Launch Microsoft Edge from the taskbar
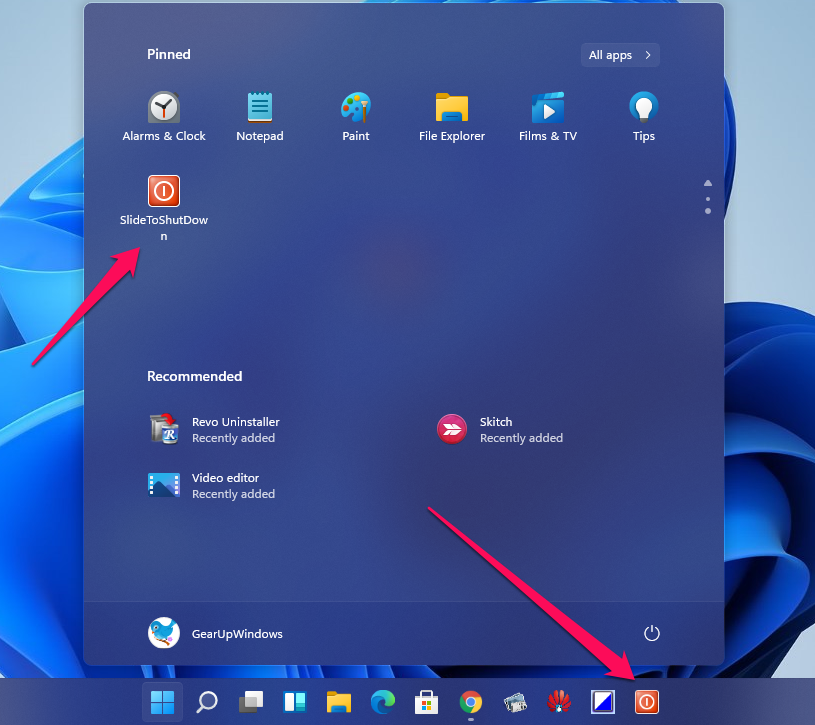 pos(383,702)
